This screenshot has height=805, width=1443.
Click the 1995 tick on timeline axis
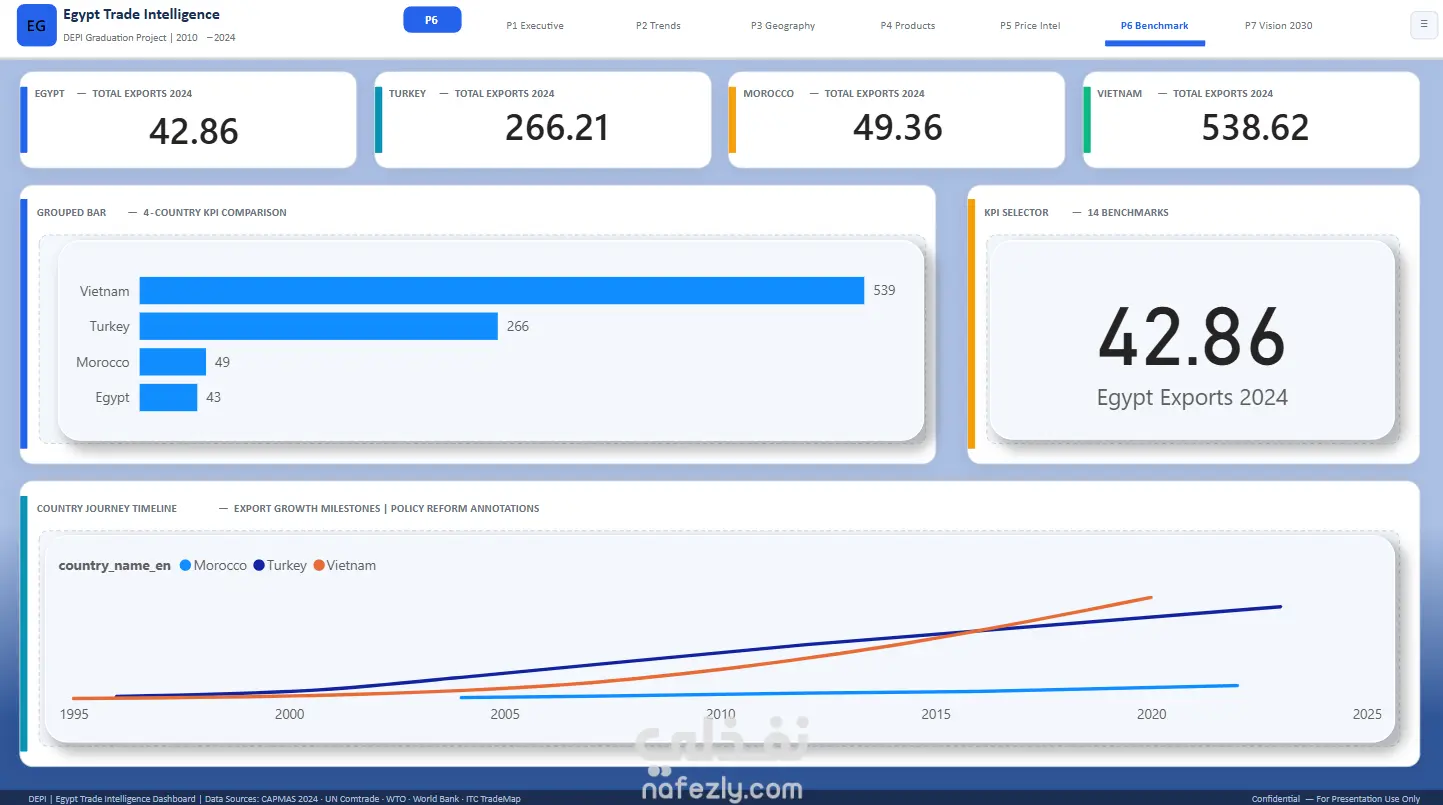click(x=73, y=714)
